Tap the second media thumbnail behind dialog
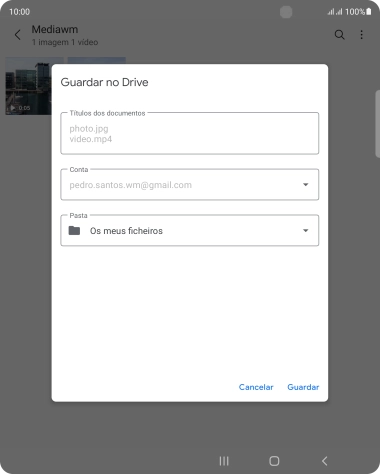Screen dimensions: 380x474 97,60
